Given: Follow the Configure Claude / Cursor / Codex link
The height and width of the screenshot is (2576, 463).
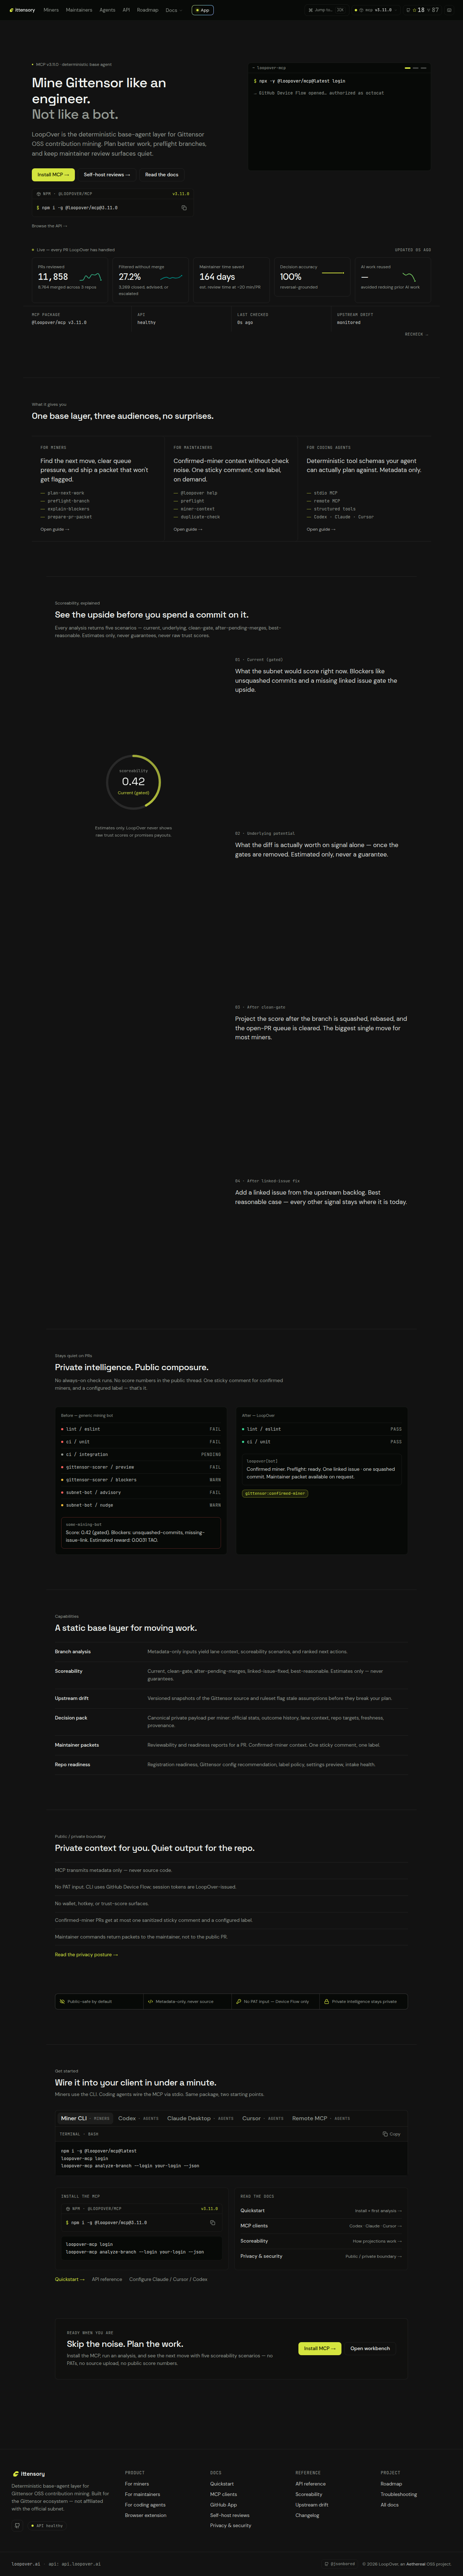Looking at the screenshot, I should coord(168,2279).
